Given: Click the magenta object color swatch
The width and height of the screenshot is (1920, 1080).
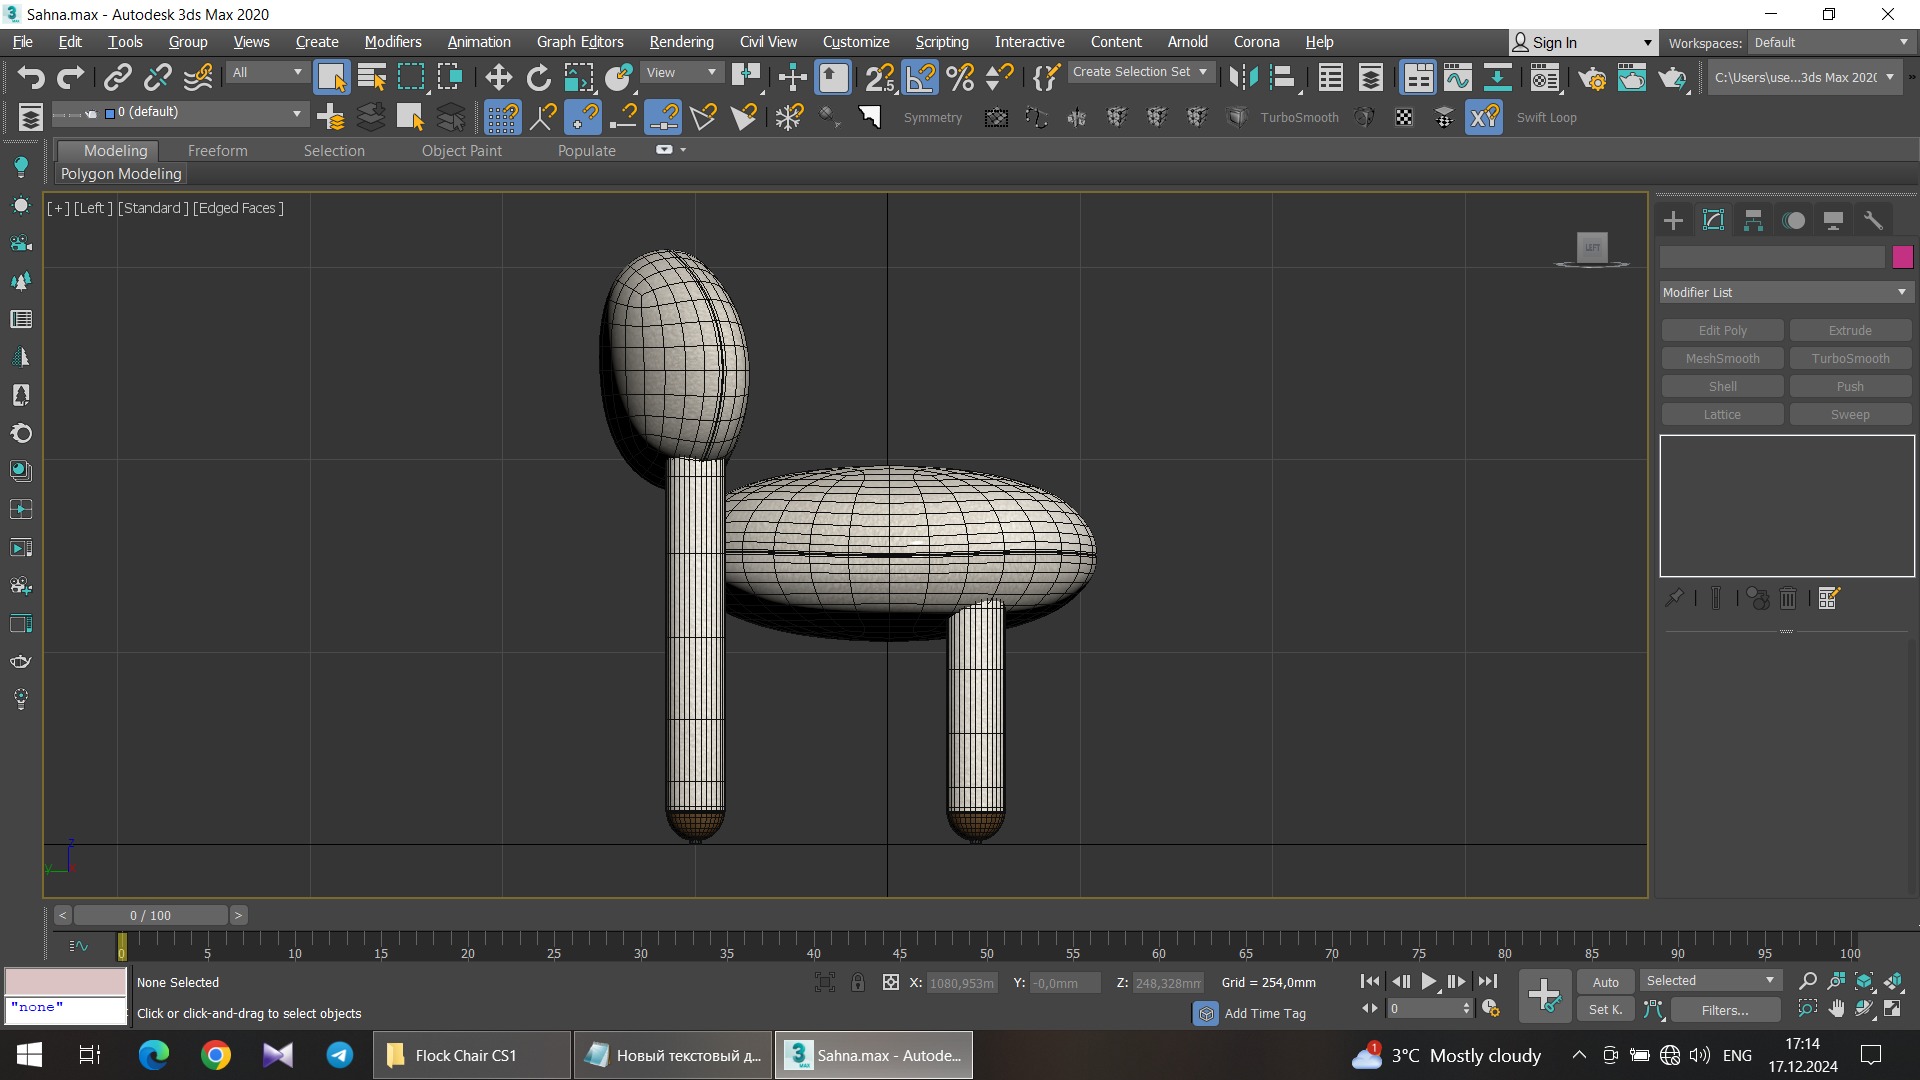Looking at the screenshot, I should click(x=1902, y=257).
